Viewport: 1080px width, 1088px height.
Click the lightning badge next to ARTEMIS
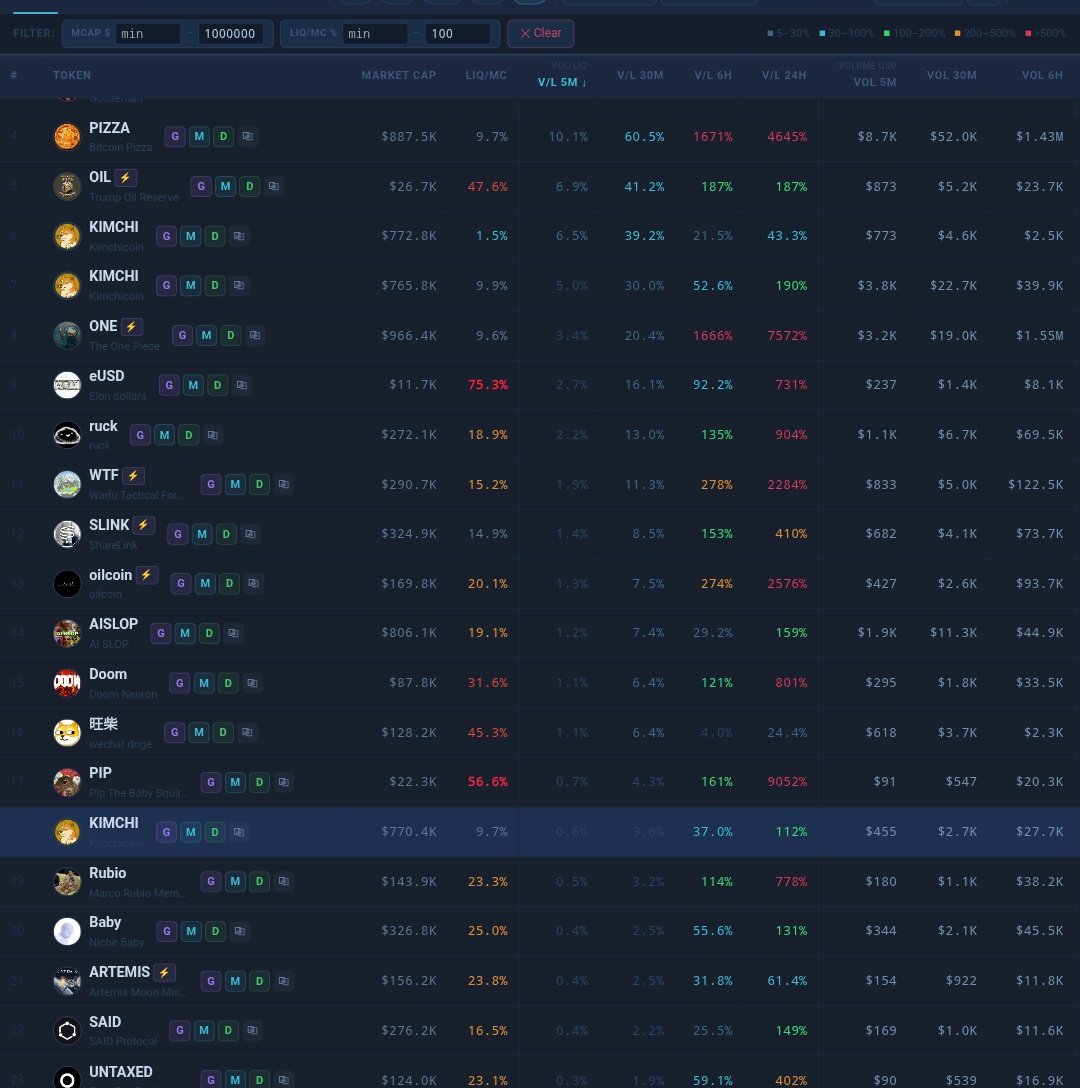(x=164, y=973)
